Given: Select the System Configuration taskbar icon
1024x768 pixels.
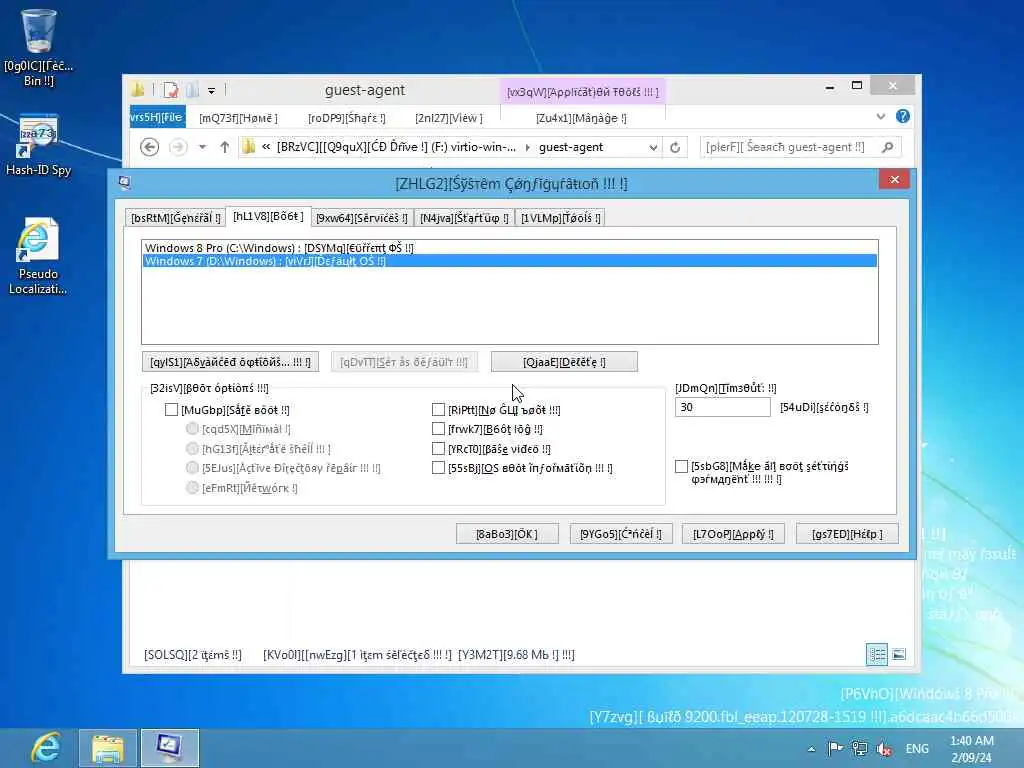Looking at the screenshot, I should pos(169,748).
